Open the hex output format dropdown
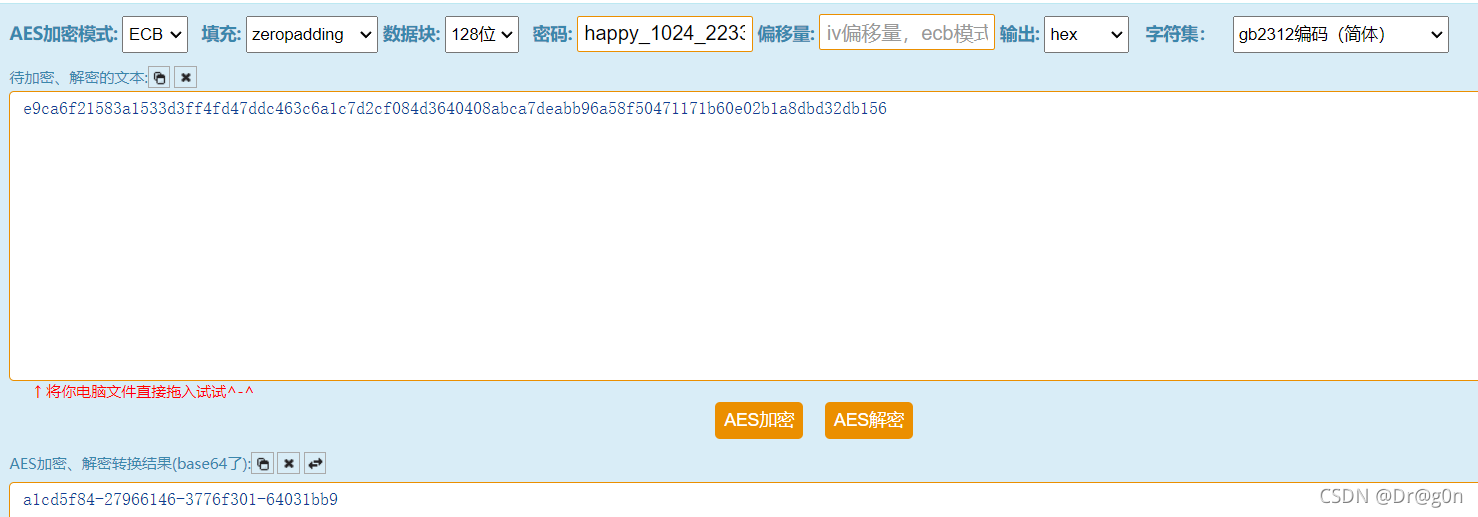1478x517 pixels. [x=1086, y=34]
